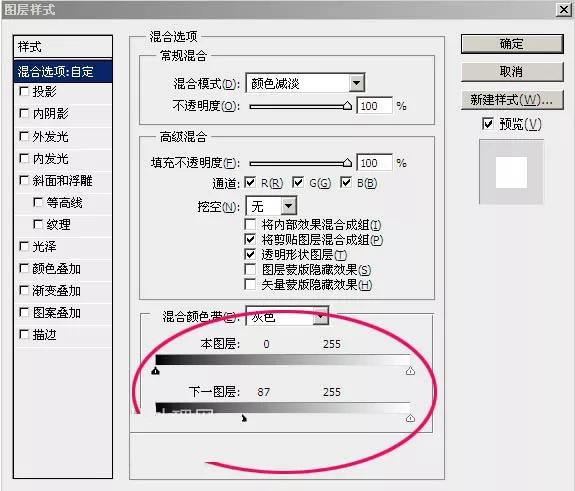Click 本图层 black point slider triangle
Screen dimensions: 575x491
155,371
